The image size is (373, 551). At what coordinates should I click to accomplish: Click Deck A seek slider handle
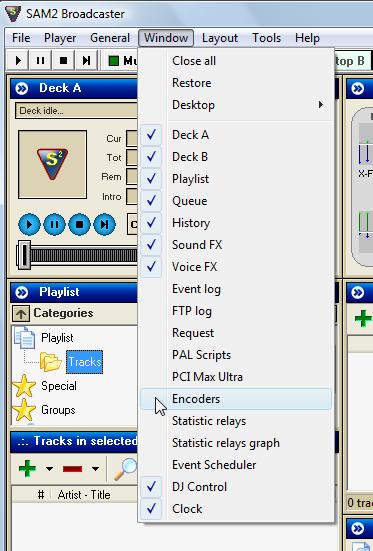[24, 255]
